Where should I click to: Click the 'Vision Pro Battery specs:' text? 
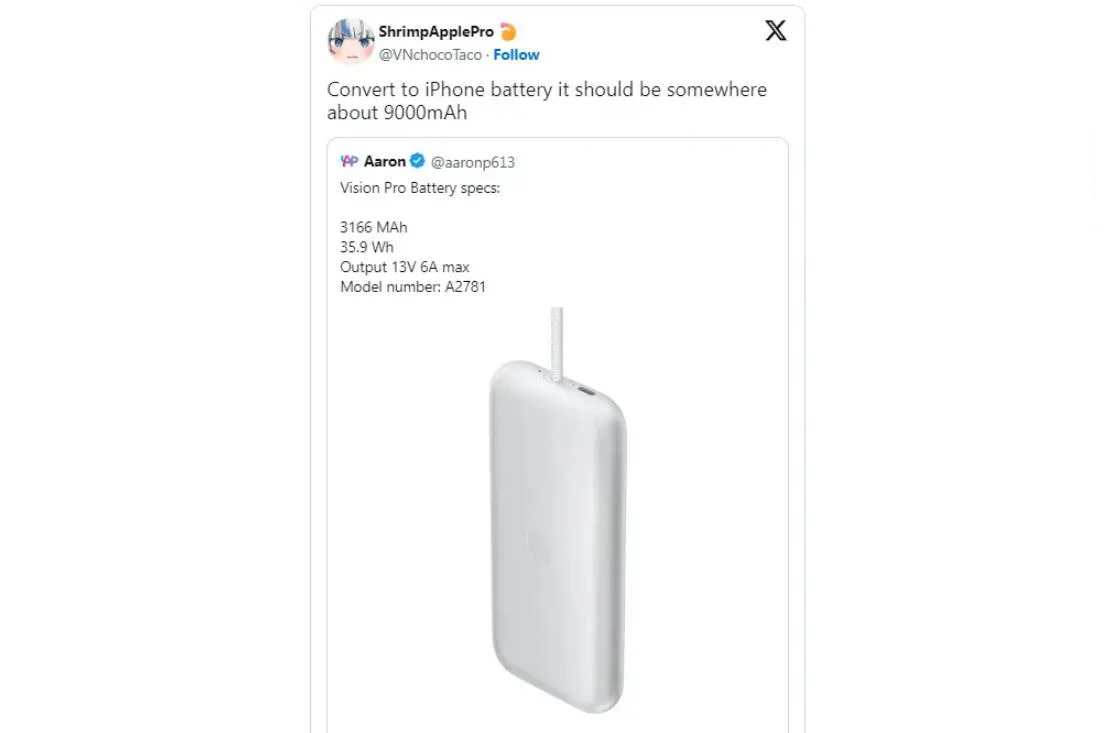click(420, 188)
